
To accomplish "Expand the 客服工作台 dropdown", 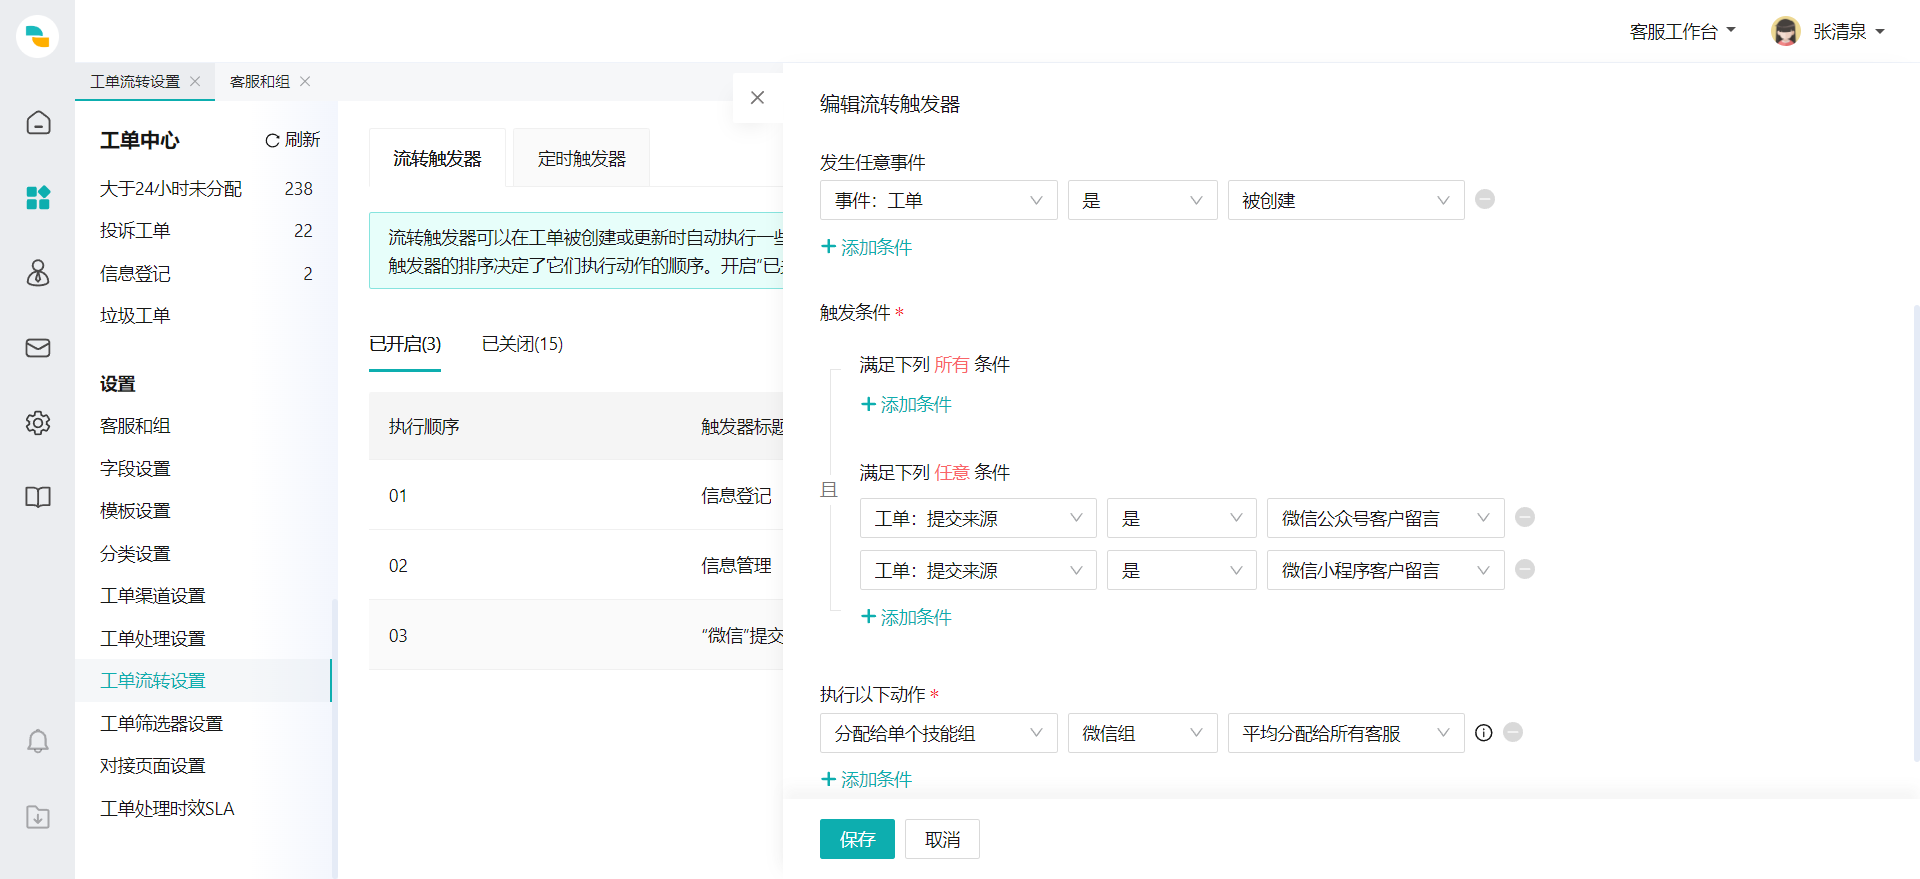I will [1682, 32].
